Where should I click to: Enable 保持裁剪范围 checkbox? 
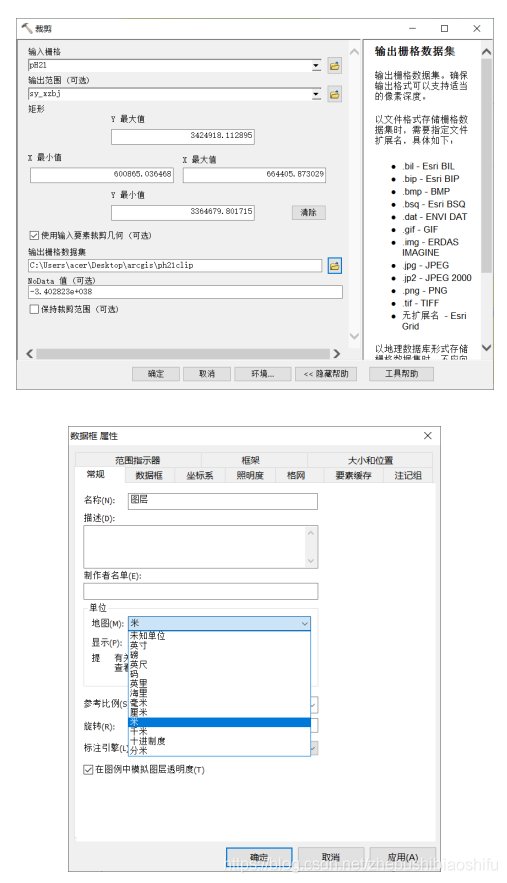click(34, 309)
